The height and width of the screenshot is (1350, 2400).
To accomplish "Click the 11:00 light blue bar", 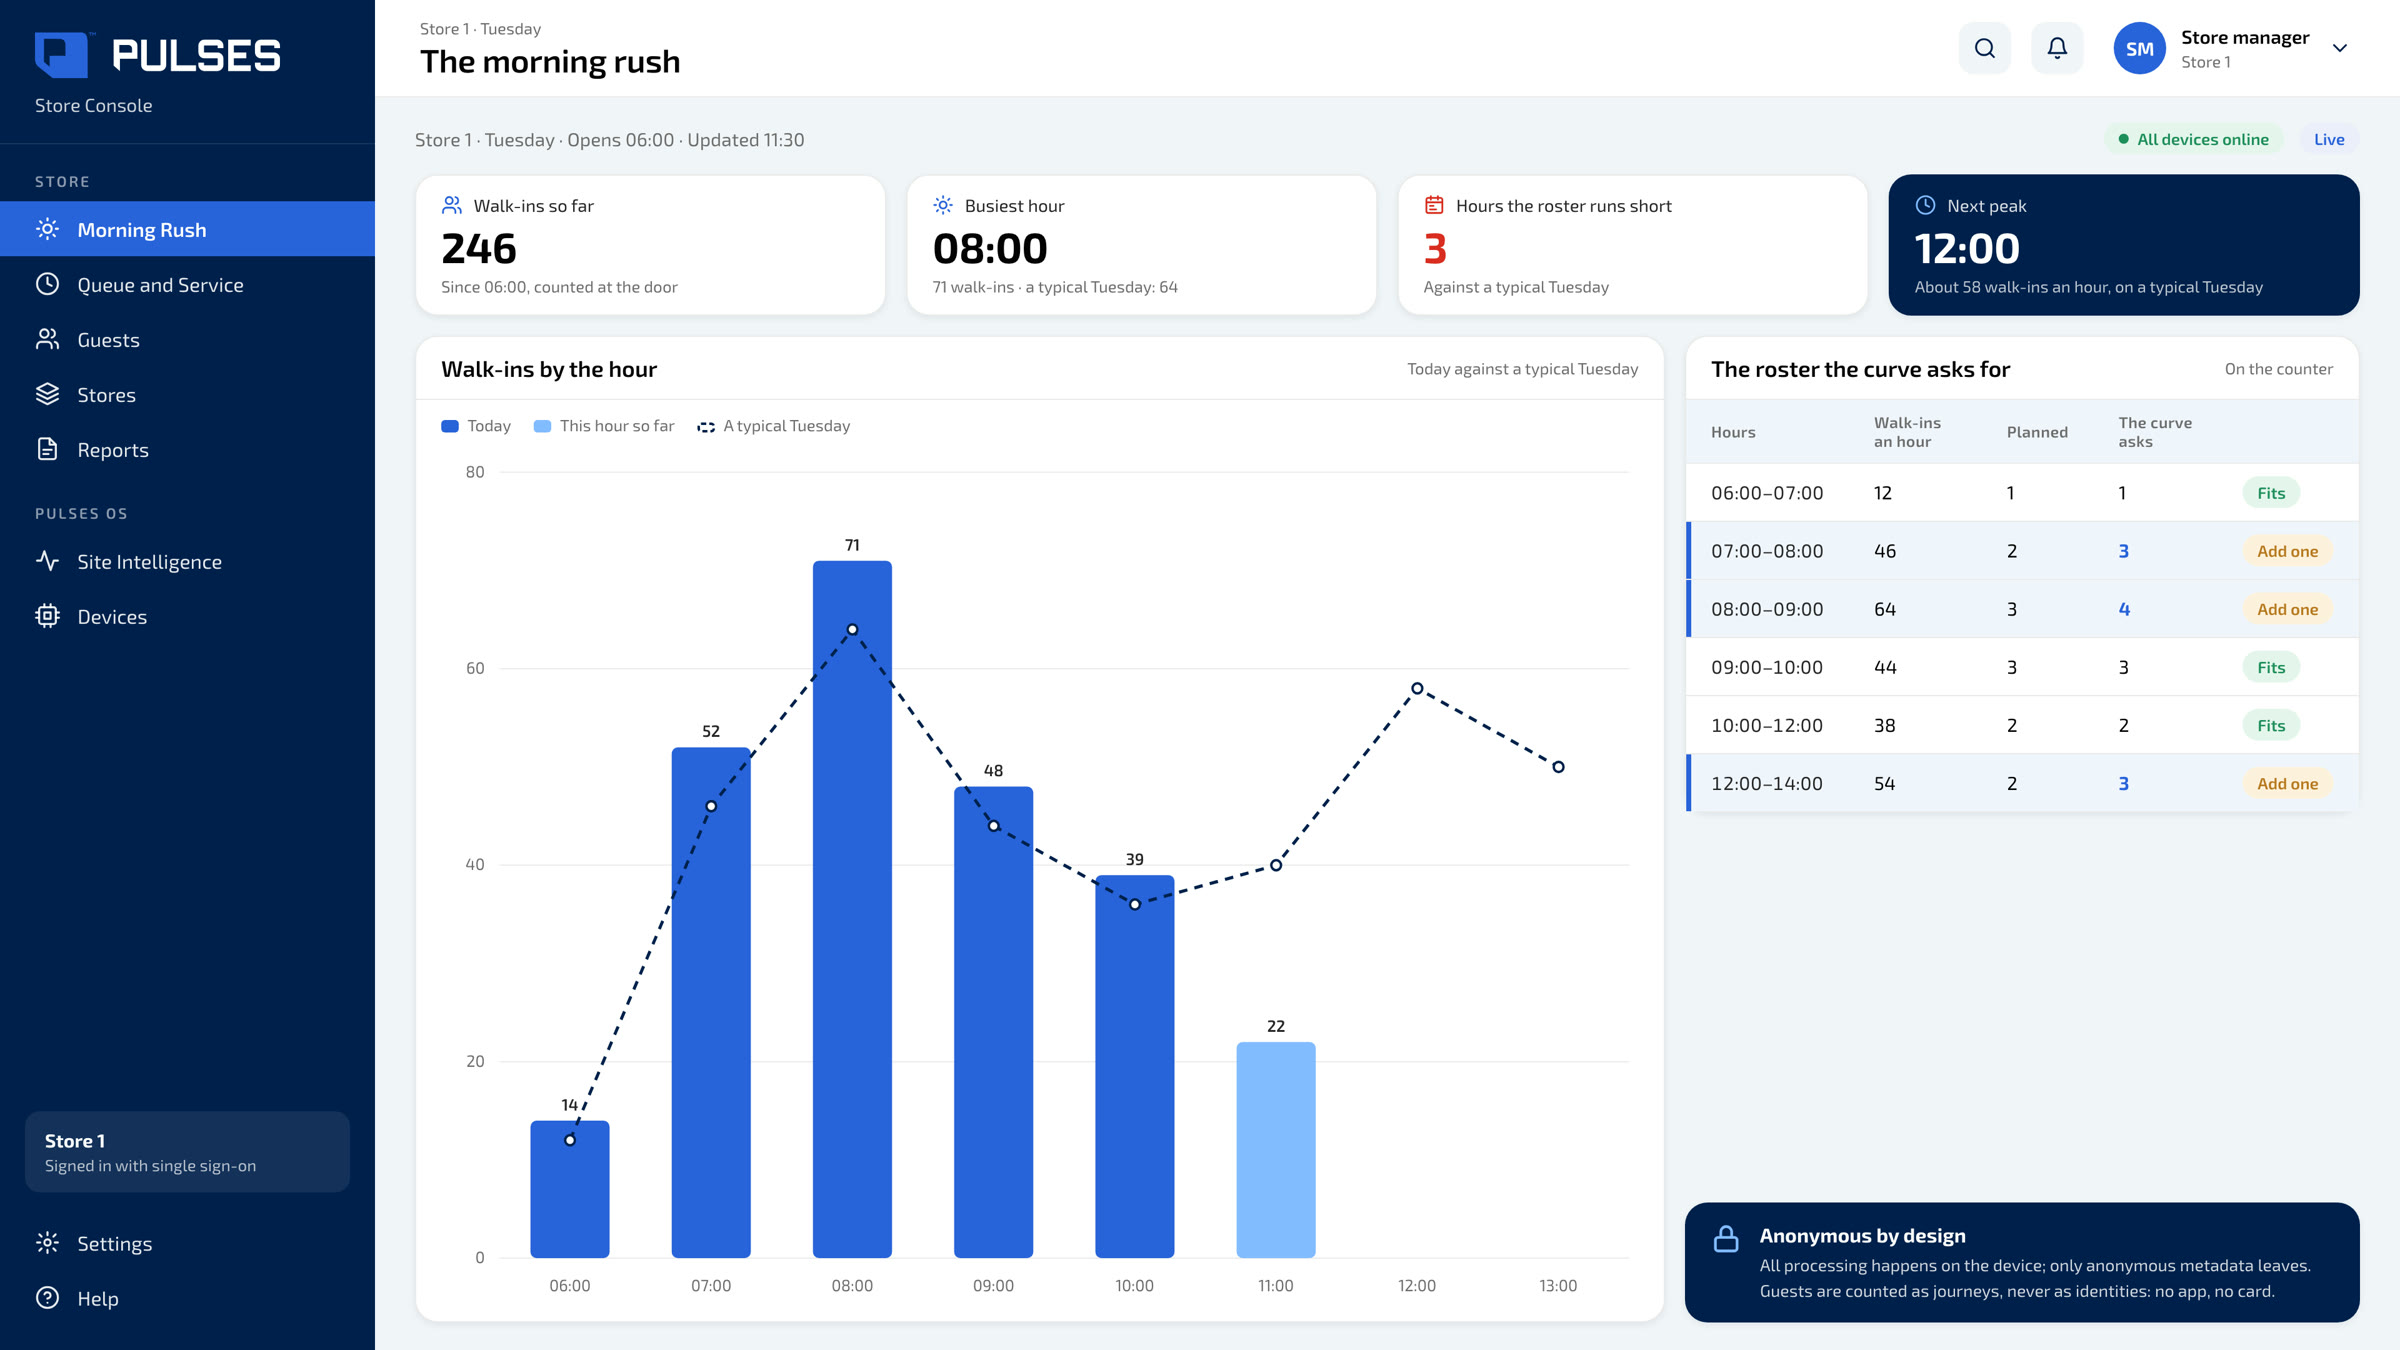I will [1276, 1149].
